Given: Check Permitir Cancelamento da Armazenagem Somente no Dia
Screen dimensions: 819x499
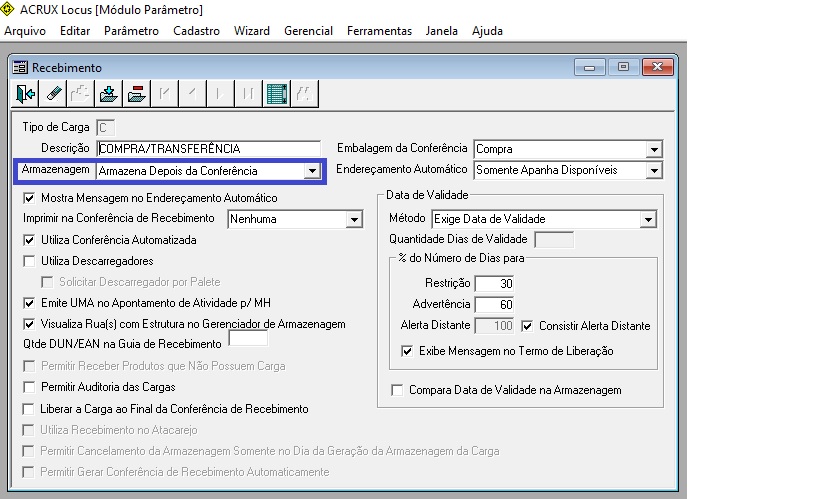Looking at the screenshot, I should (28, 451).
